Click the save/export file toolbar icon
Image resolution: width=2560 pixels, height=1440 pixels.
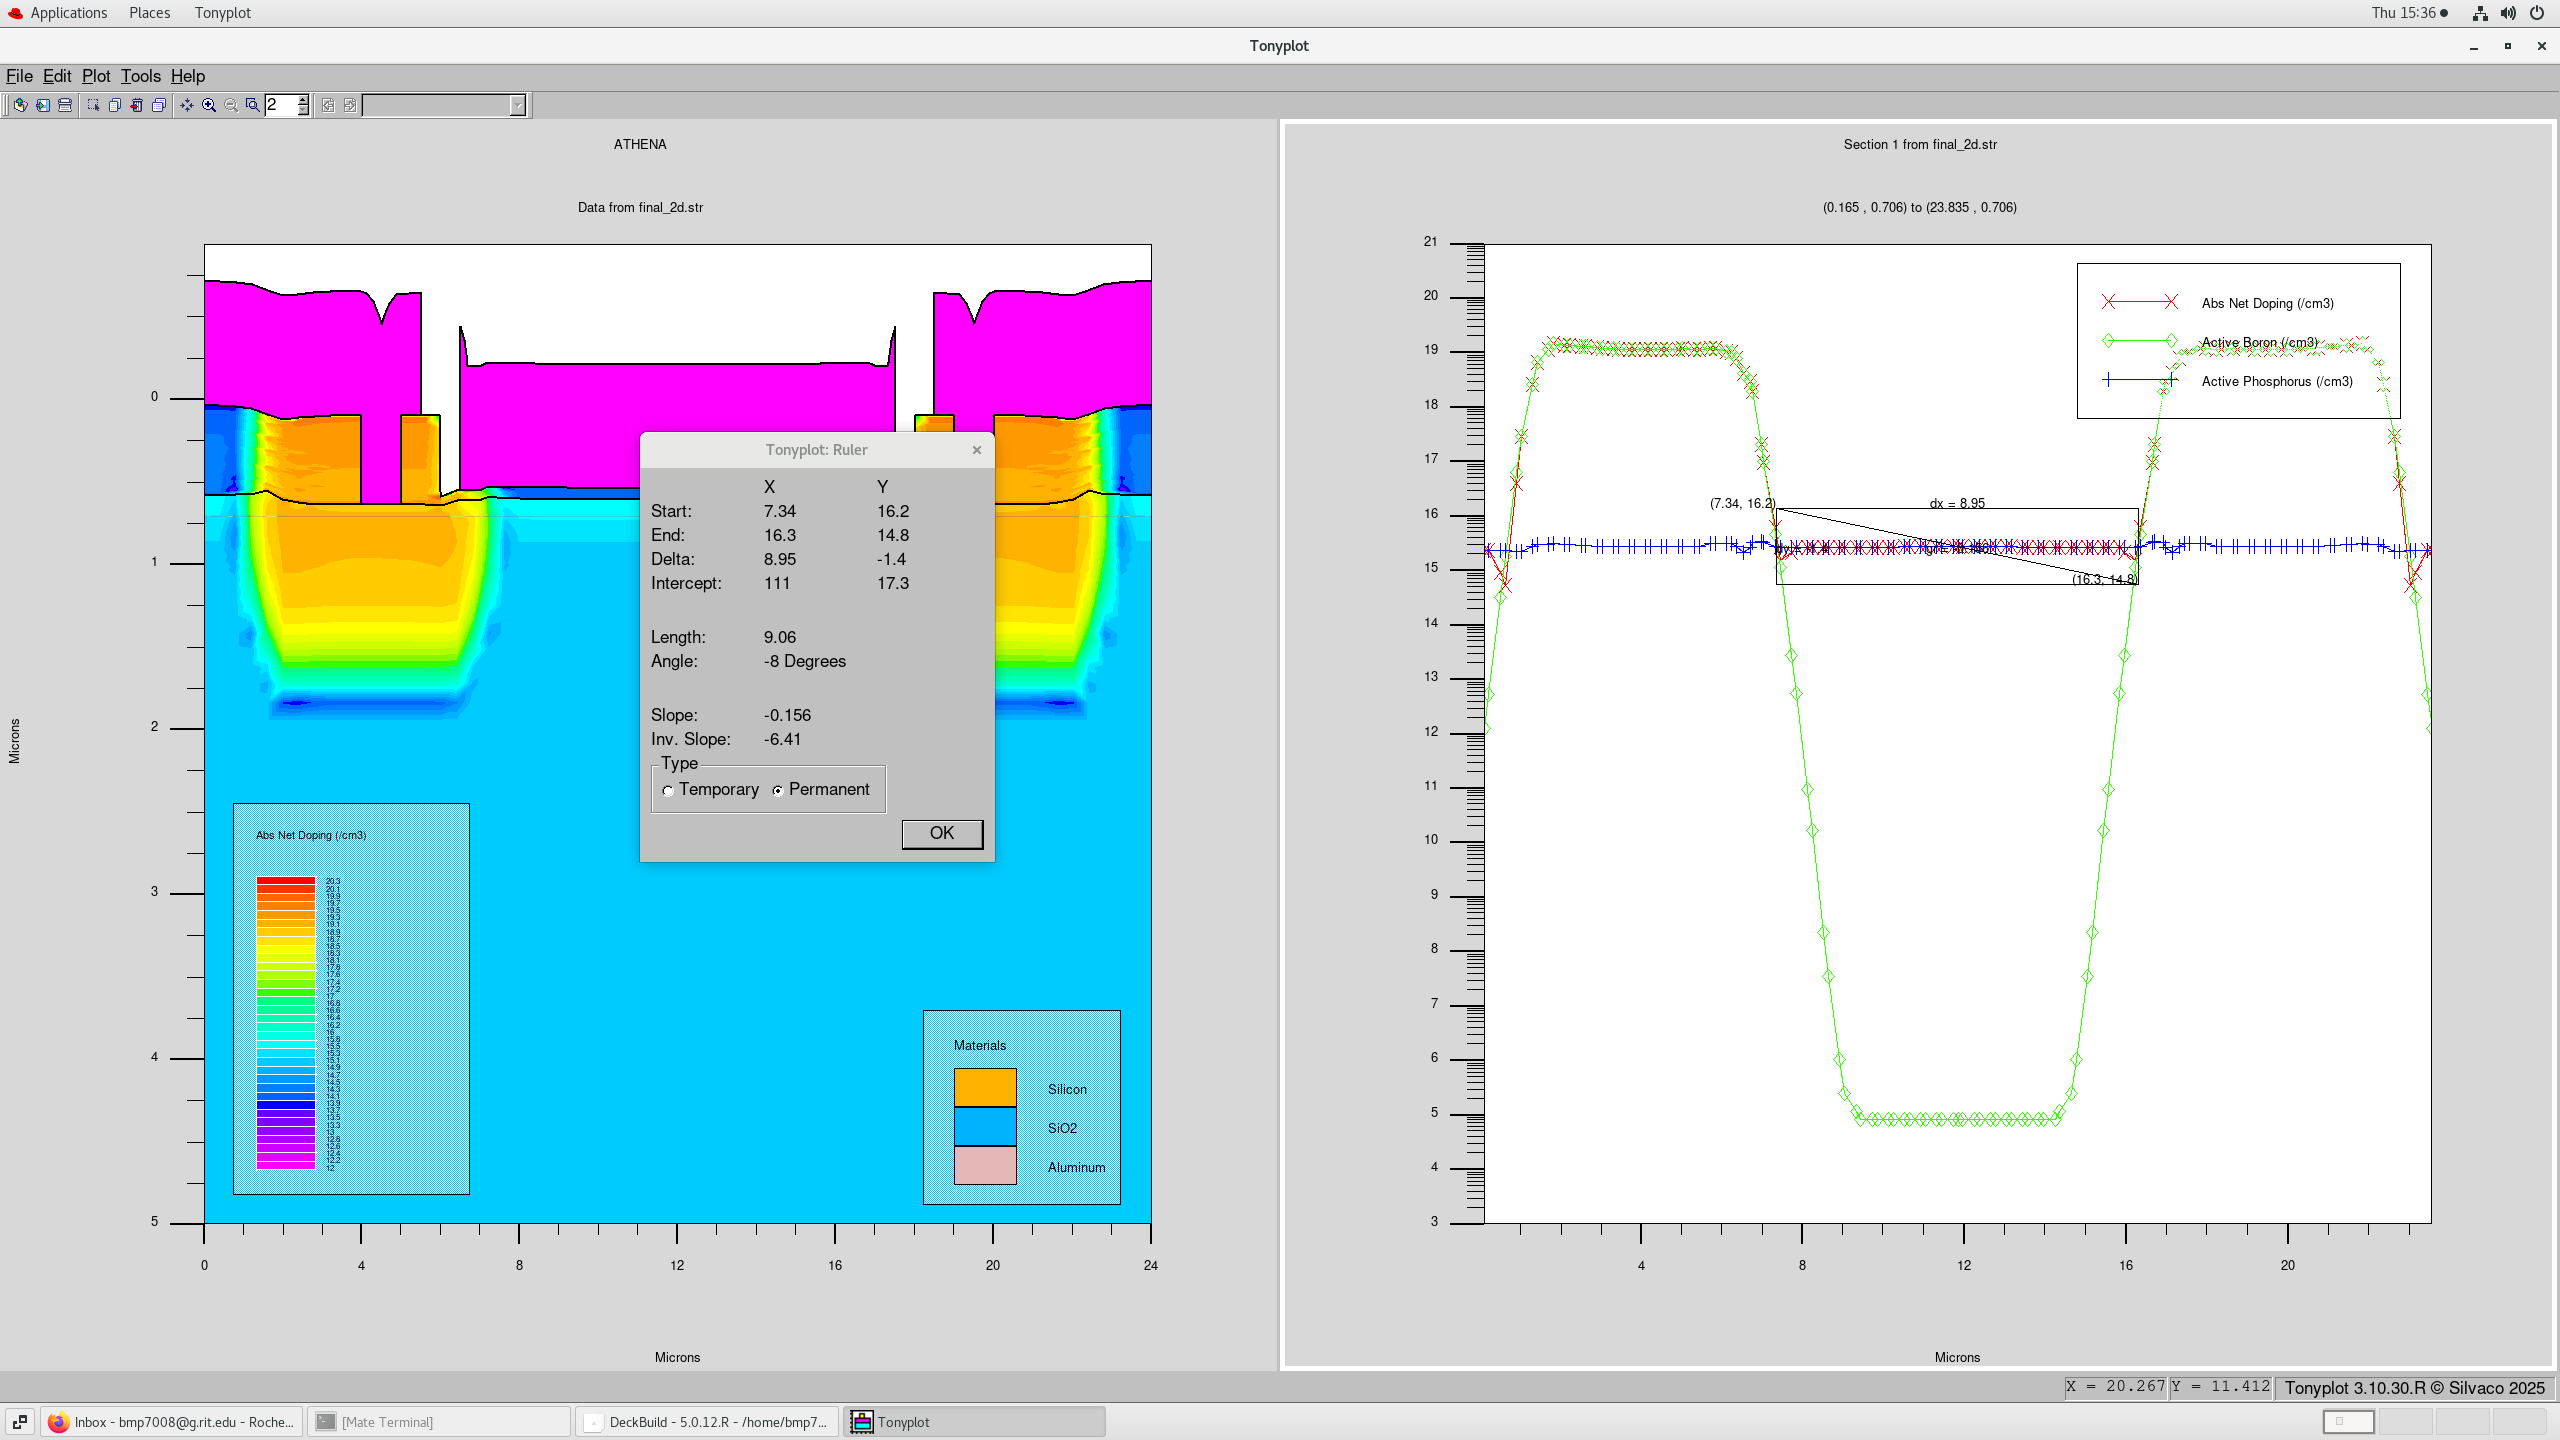coord(43,105)
